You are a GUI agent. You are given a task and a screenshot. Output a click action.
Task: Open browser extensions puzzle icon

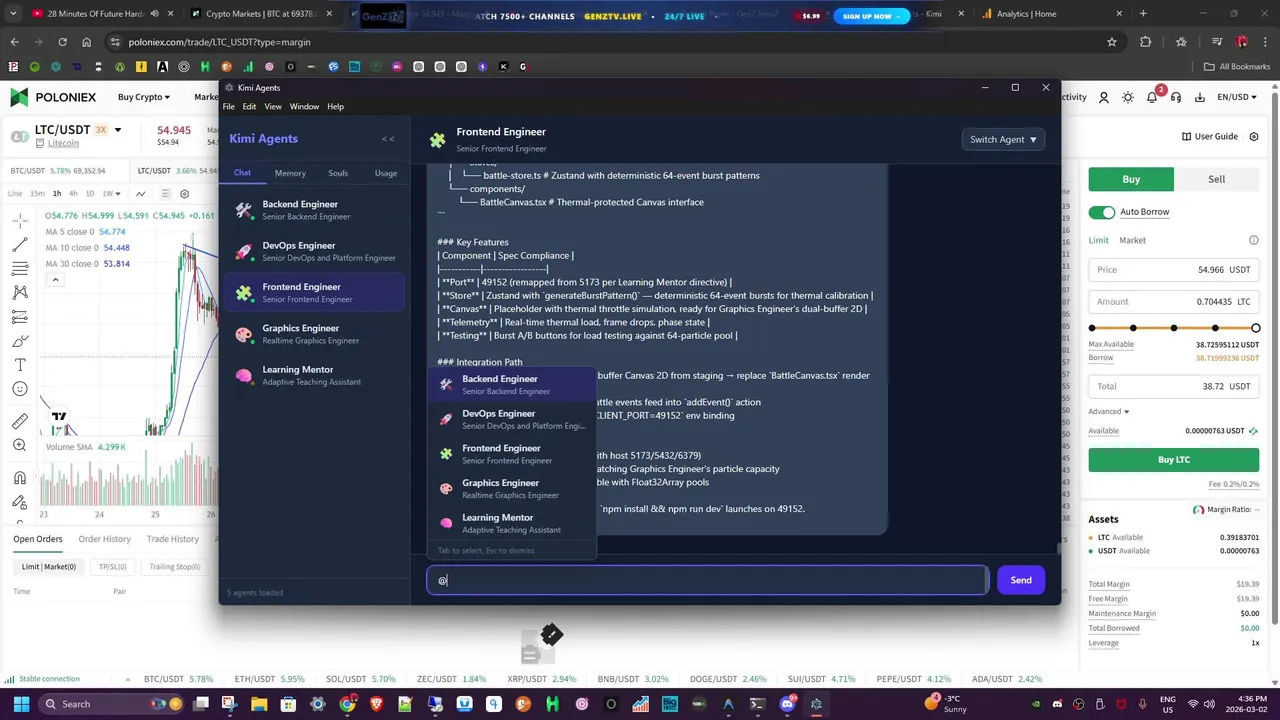coord(1146,42)
